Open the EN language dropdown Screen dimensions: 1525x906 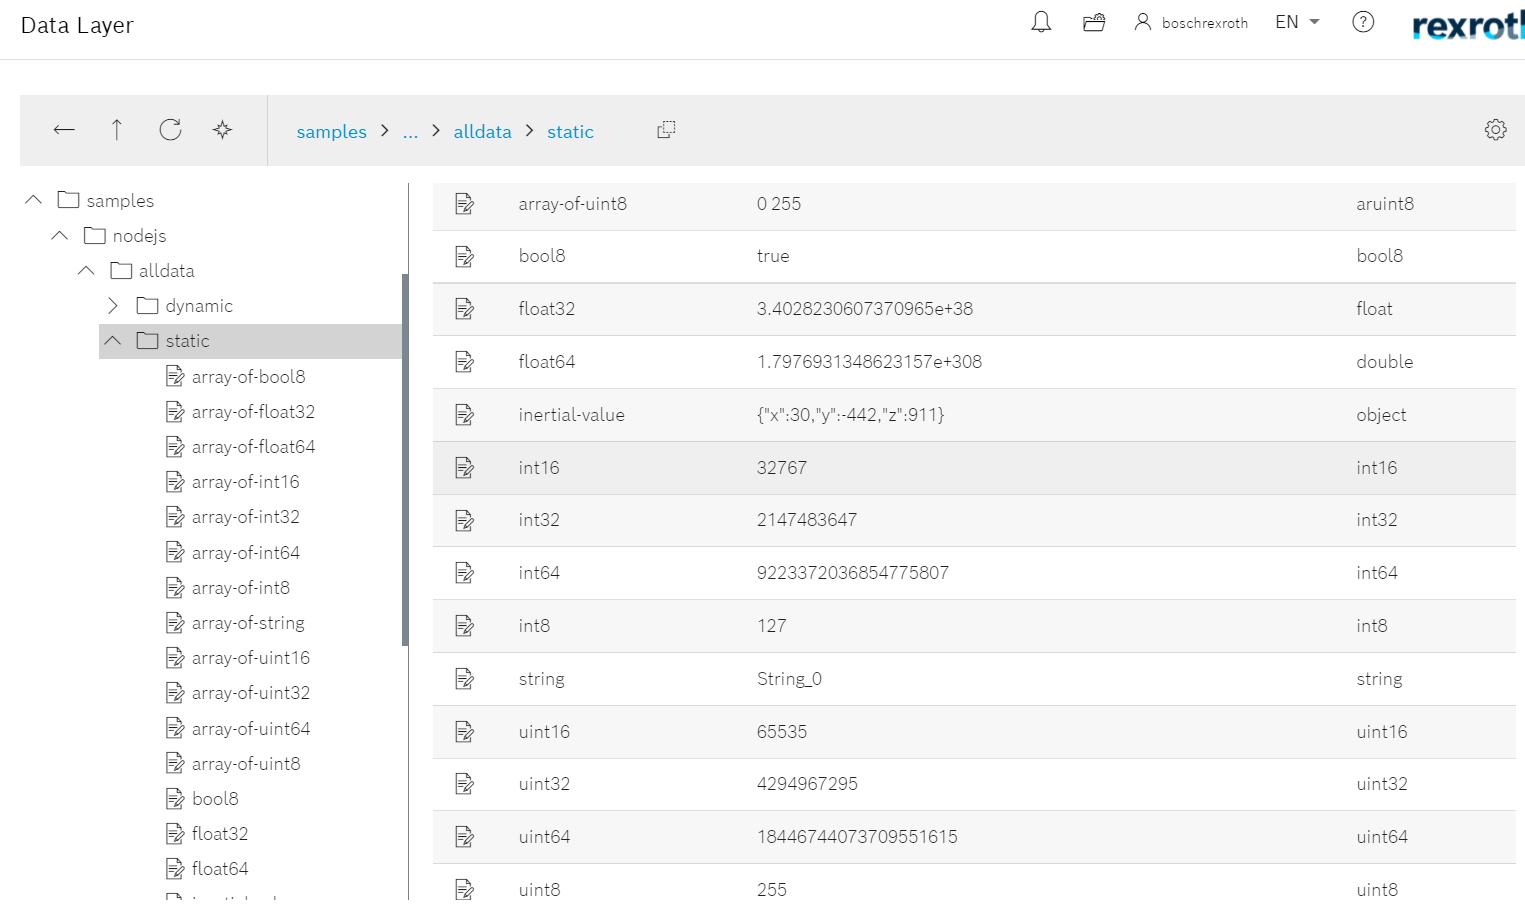[1296, 22]
